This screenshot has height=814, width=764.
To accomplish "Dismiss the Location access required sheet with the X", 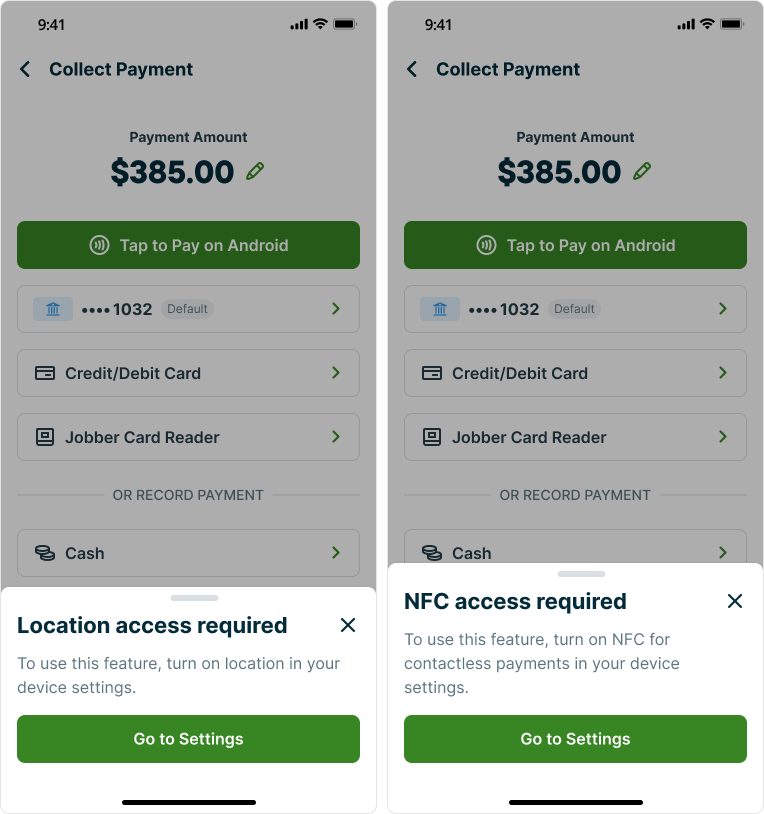I will pyautogui.click(x=348, y=624).
